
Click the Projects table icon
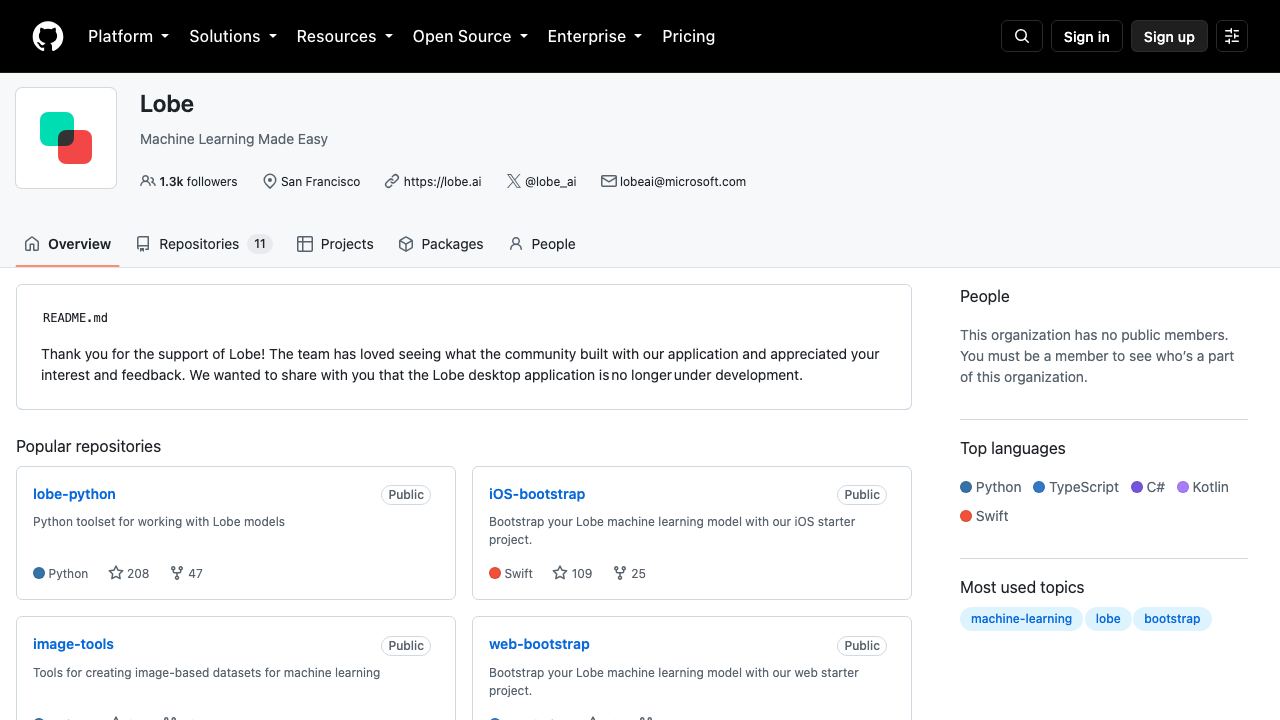pos(305,244)
